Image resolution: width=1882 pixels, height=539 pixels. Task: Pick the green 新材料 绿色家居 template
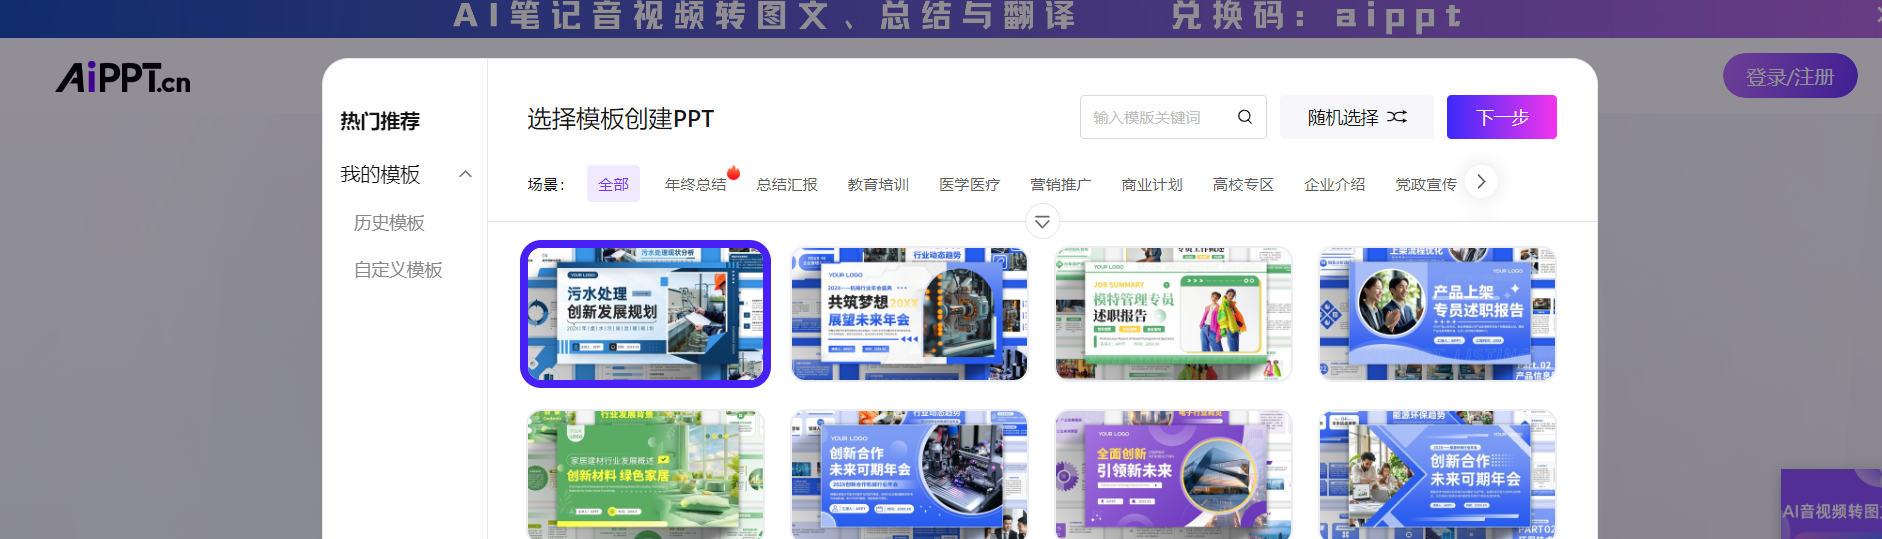coord(645,475)
